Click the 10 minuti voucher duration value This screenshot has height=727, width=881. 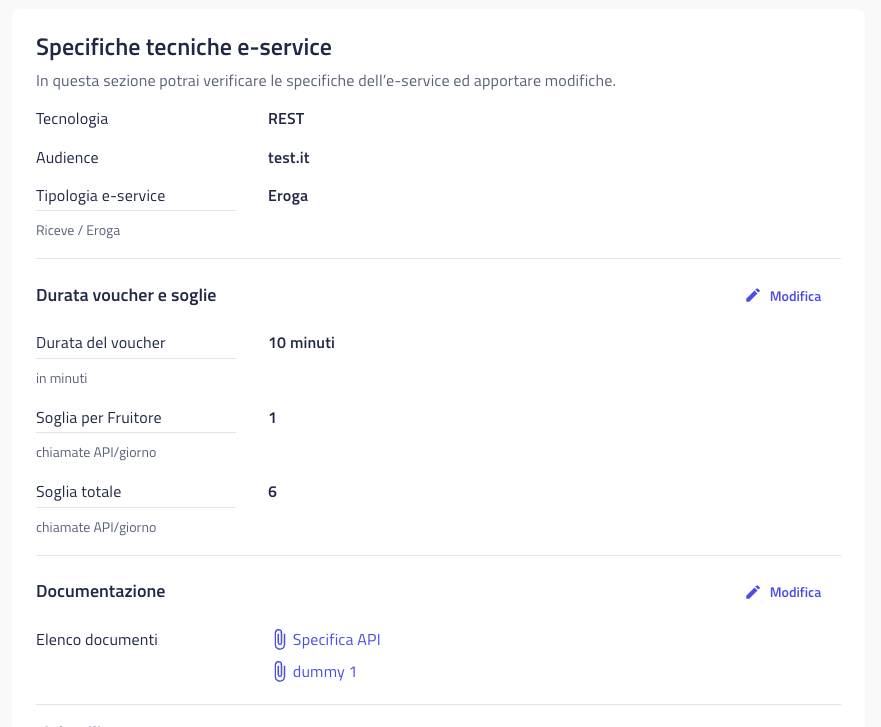click(302, 343)
